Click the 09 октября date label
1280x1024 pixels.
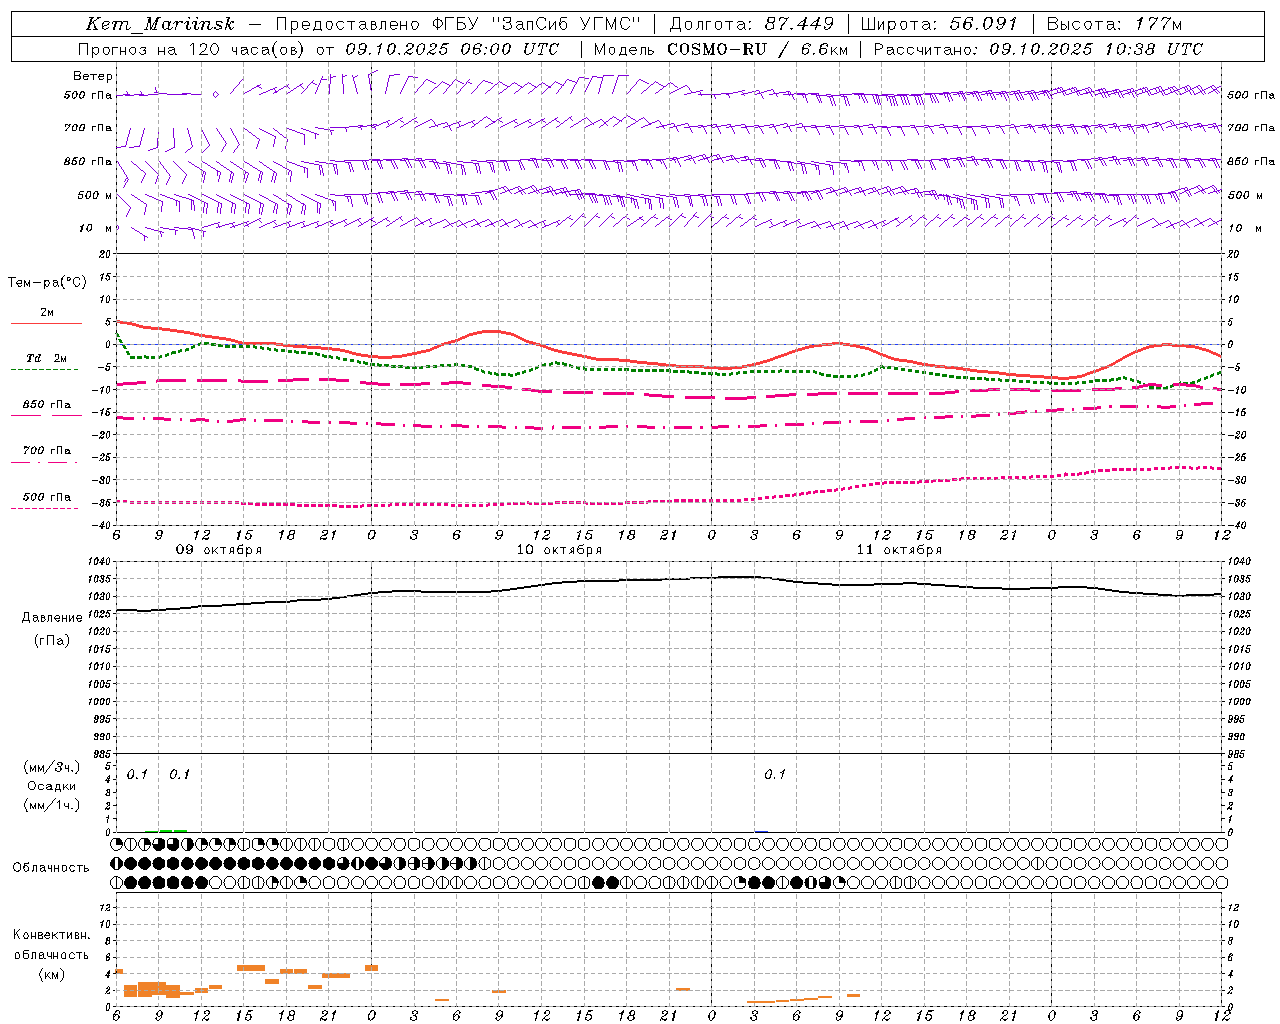[219, 550]
